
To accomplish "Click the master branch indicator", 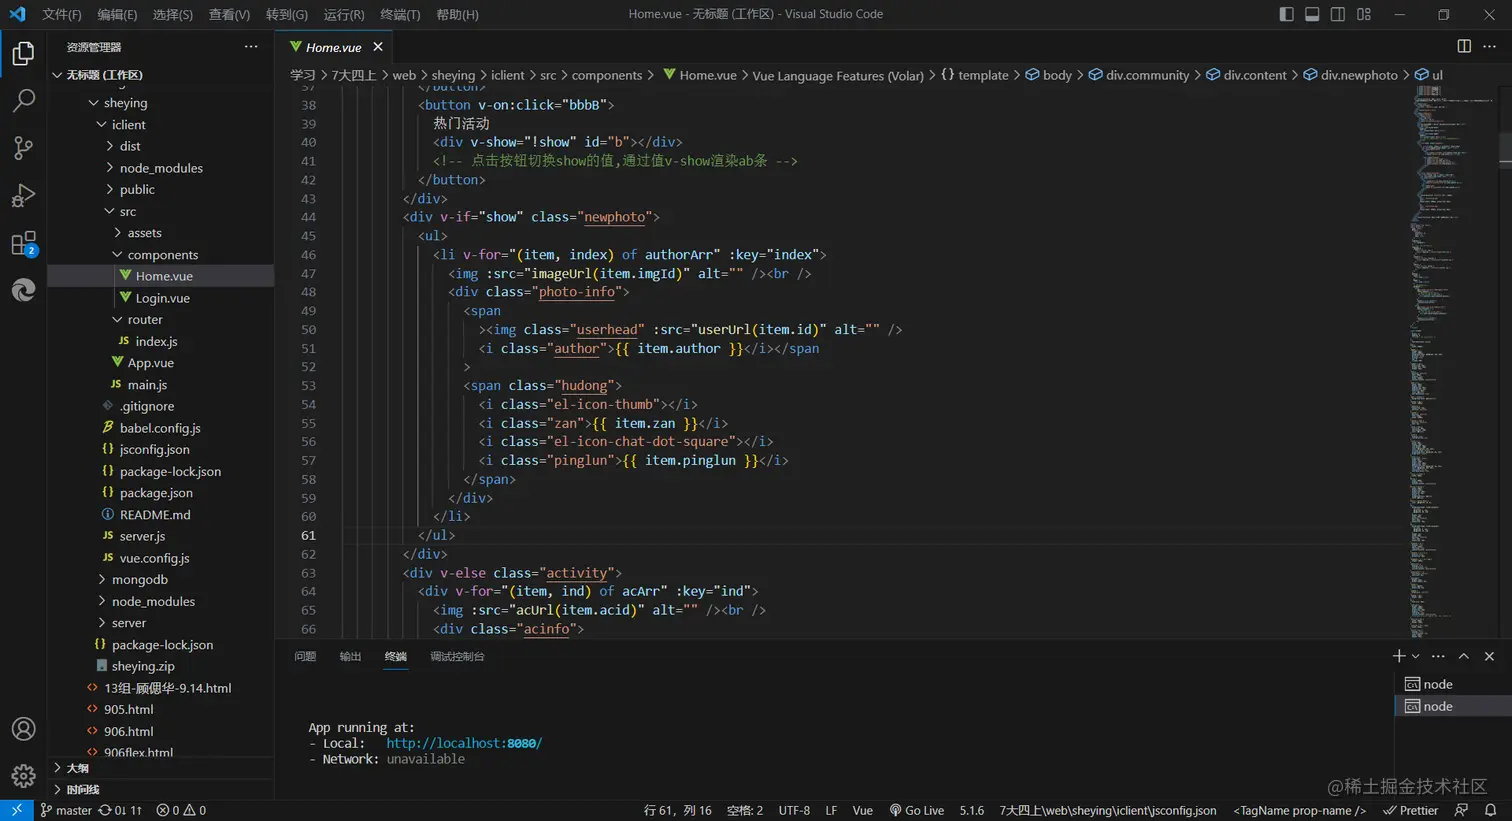I will 66,810.
